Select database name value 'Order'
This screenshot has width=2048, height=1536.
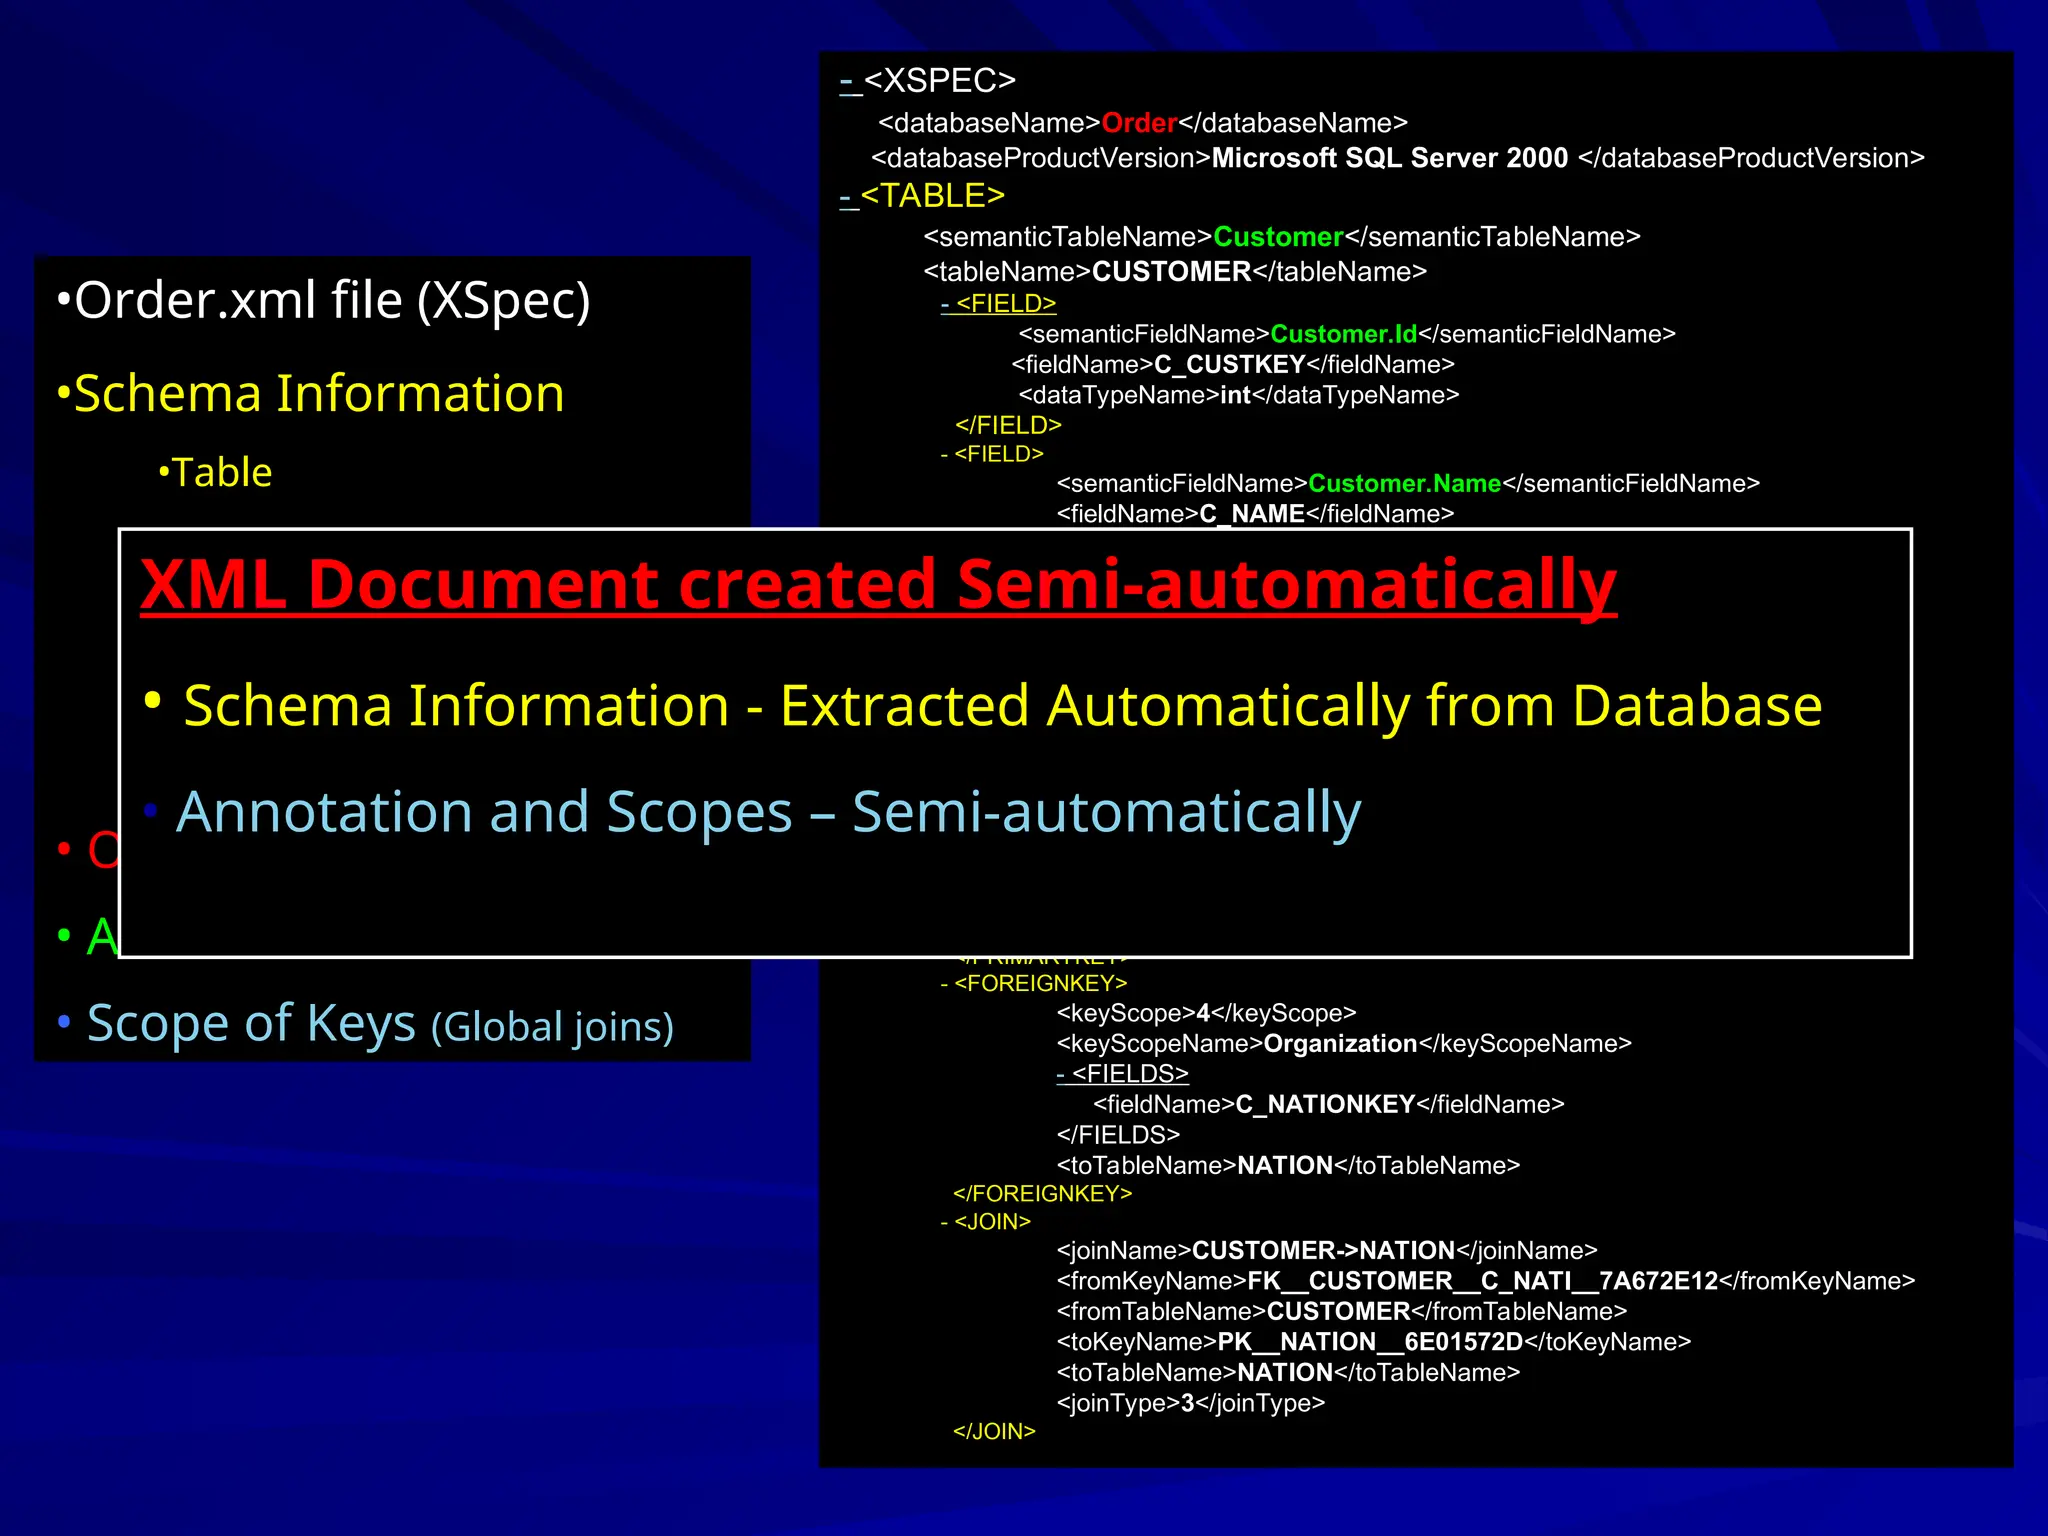coord(1139,123)
